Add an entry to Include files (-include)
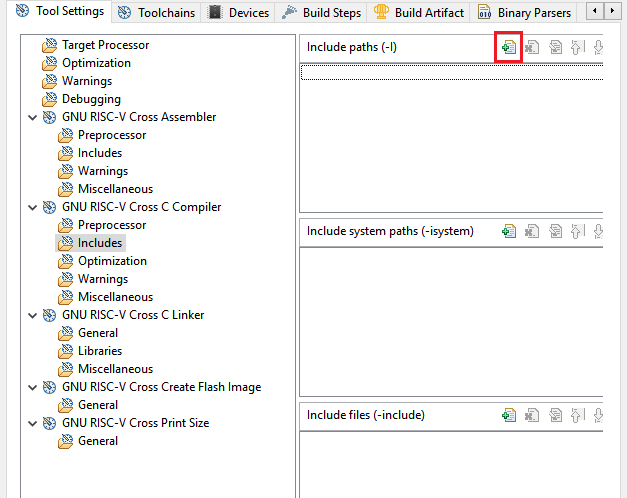The image size is (627, 498). click(x=509, y=415)
